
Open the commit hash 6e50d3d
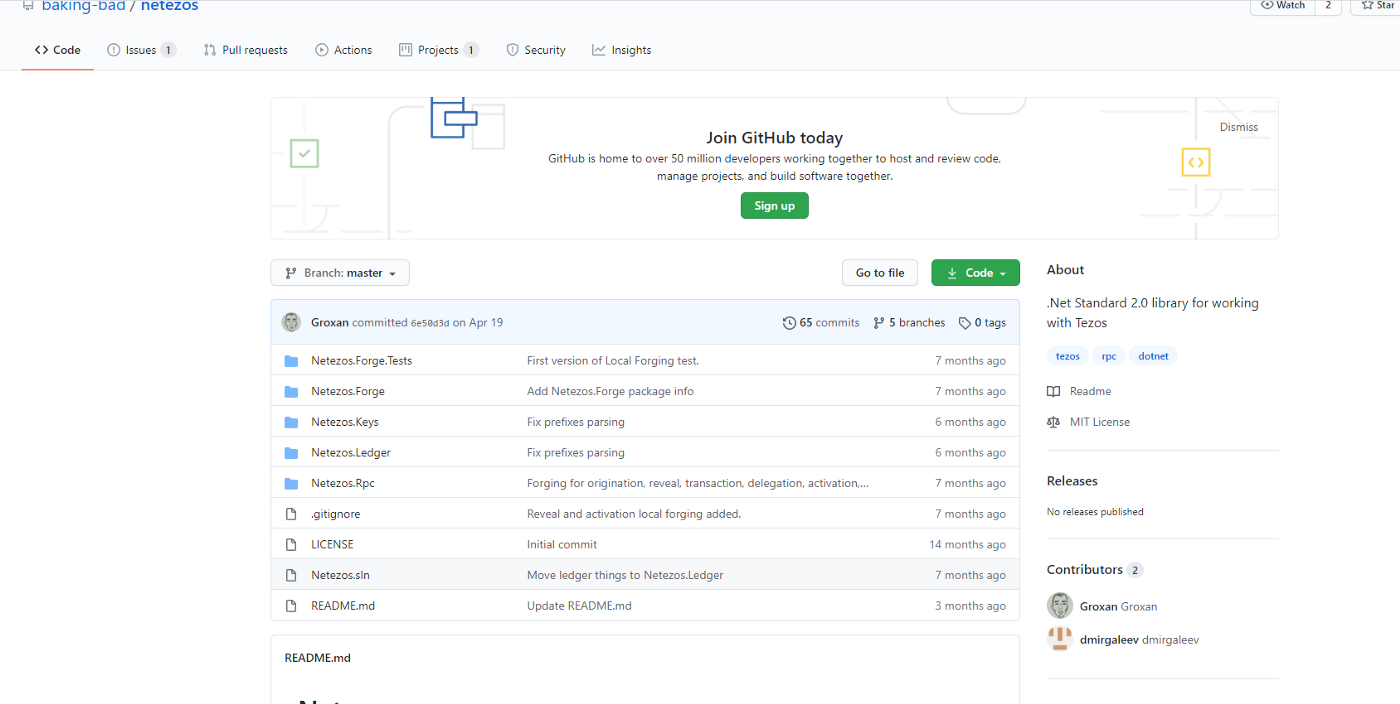tap(430, 323)
